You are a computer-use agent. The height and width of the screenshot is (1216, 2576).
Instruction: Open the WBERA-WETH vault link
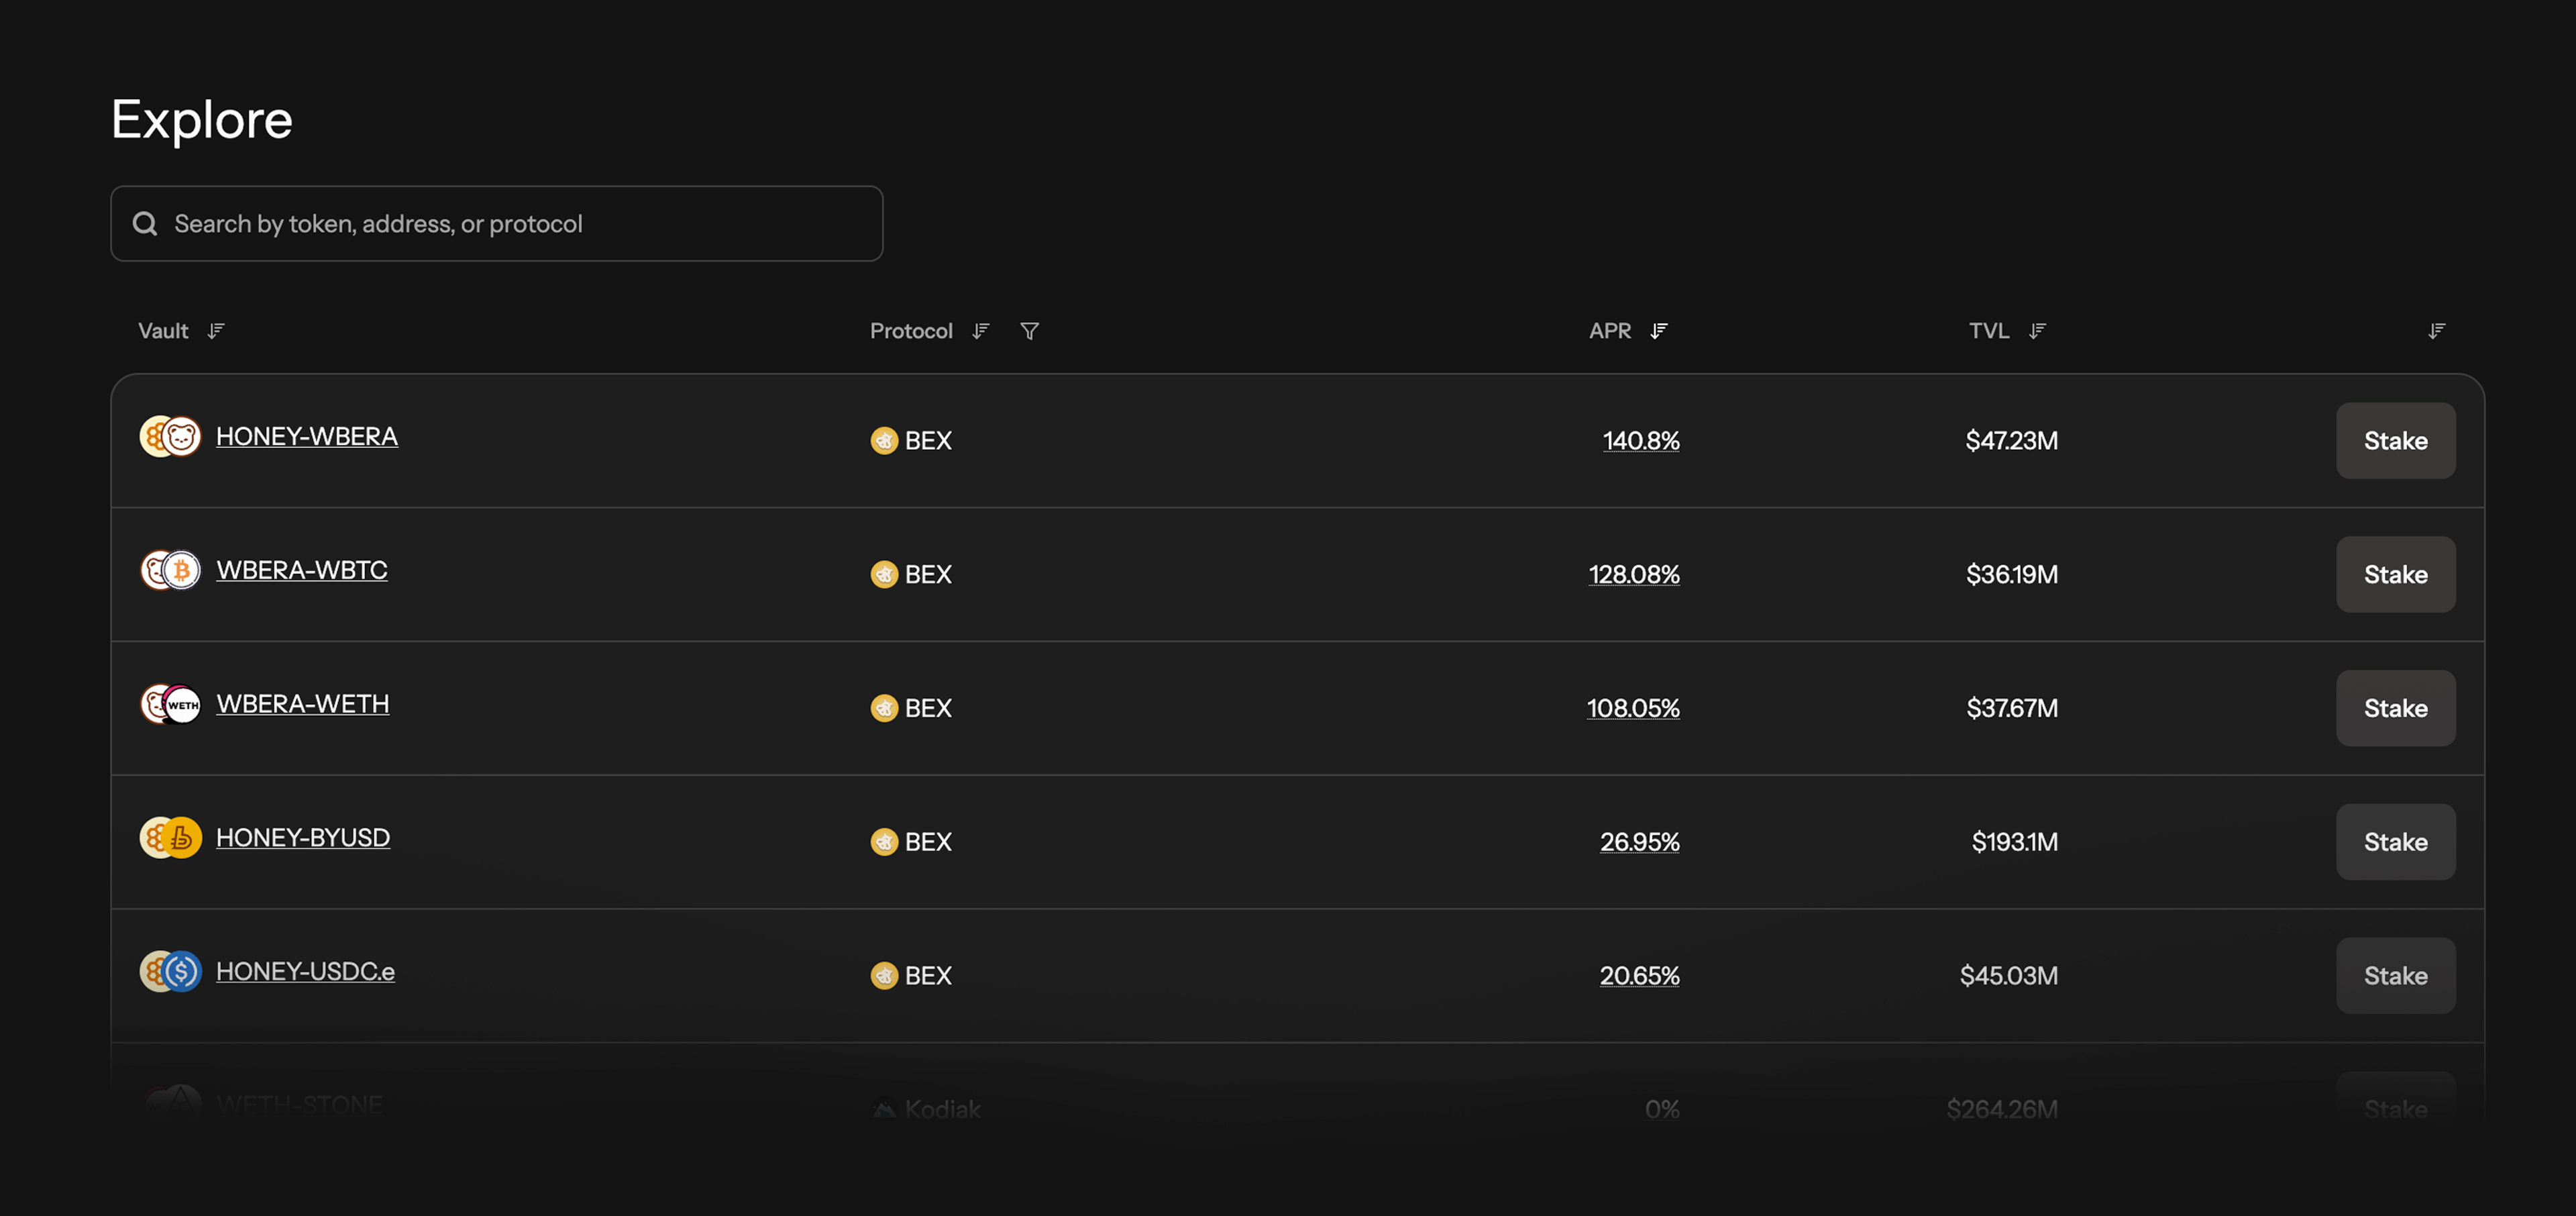(303, 704)
